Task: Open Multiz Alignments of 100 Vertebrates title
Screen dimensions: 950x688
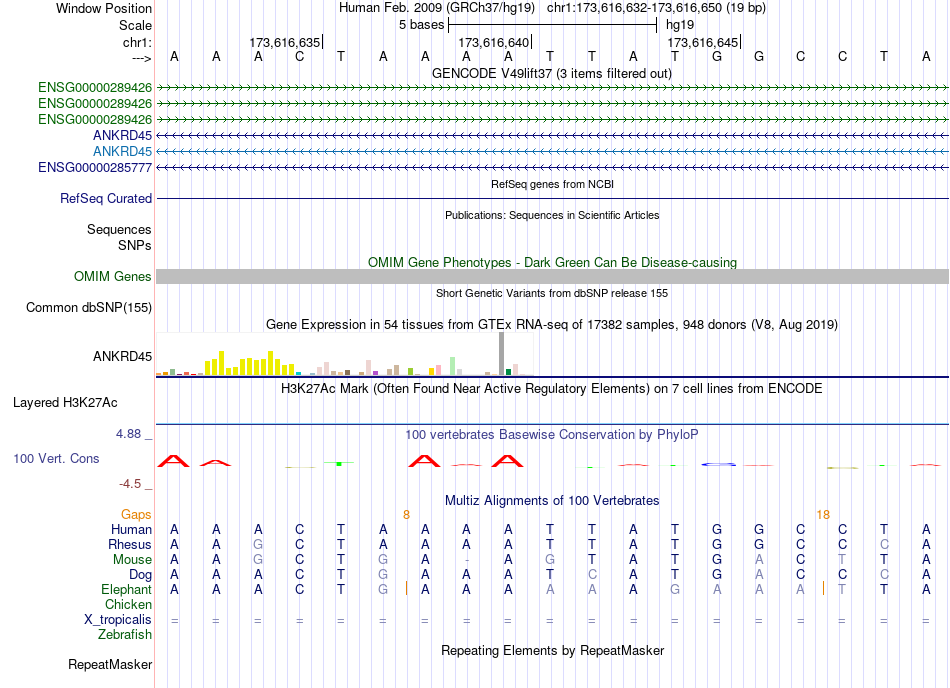Action: [552, 501]
